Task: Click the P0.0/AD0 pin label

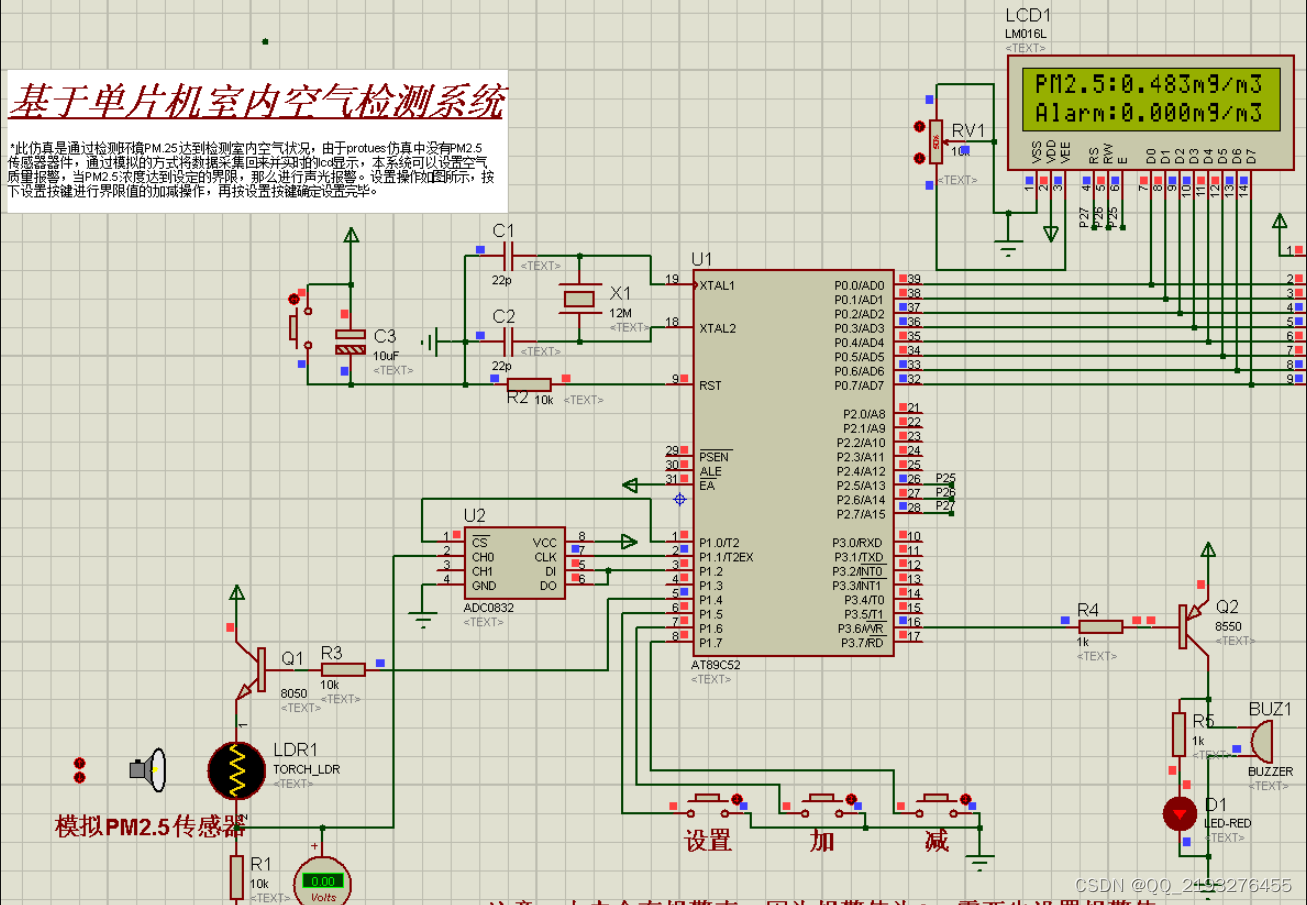Action: pyautogui.click(x=859, y=285)
